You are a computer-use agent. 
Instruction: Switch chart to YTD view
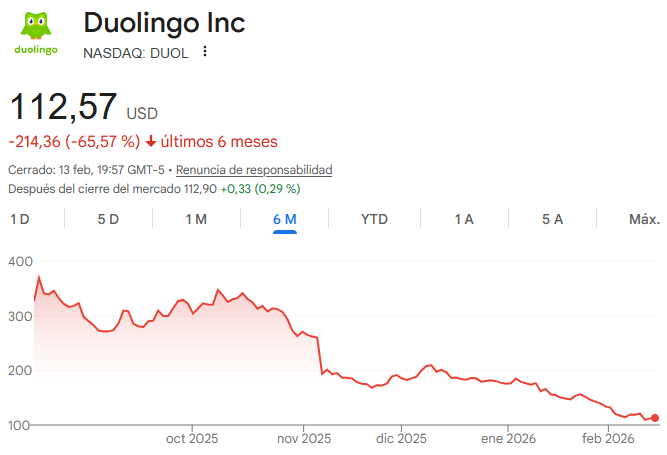click(374, 219)
